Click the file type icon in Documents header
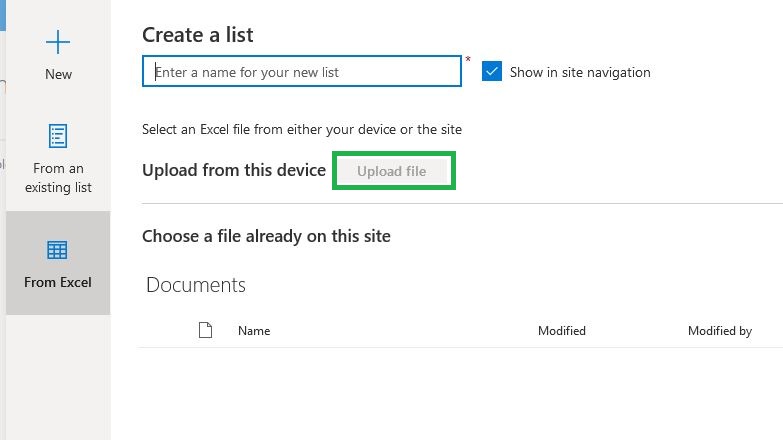This screenshot has width=783, height=440. [205, 330]
